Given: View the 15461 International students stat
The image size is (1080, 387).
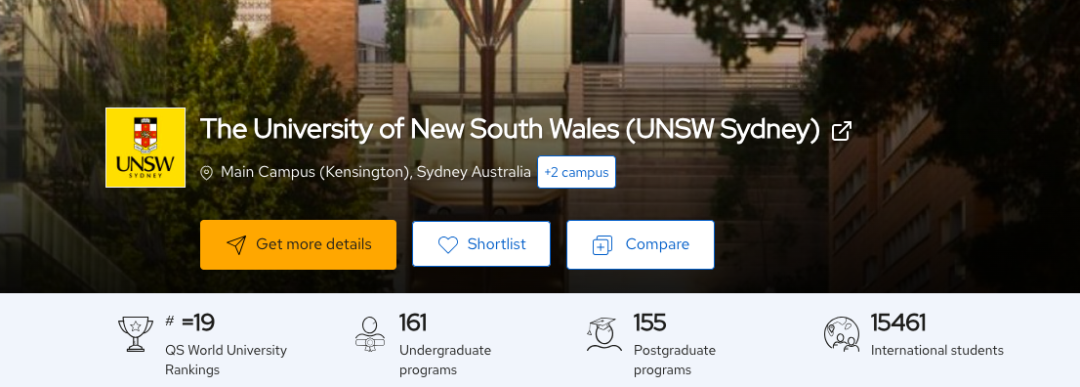Looking at the screenshot, I should click(x=937, y=335).
